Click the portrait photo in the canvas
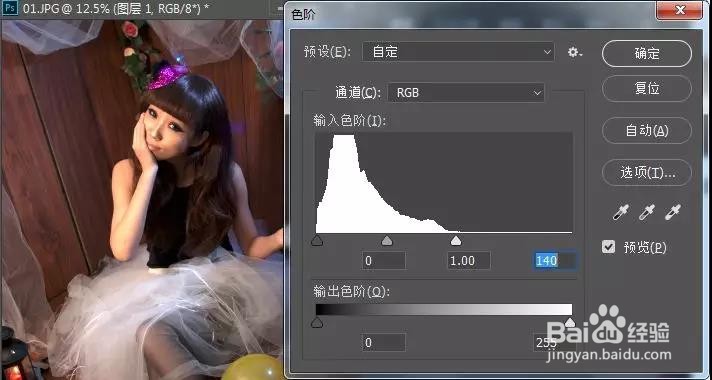712x380 pixels. tap(142, 200)
